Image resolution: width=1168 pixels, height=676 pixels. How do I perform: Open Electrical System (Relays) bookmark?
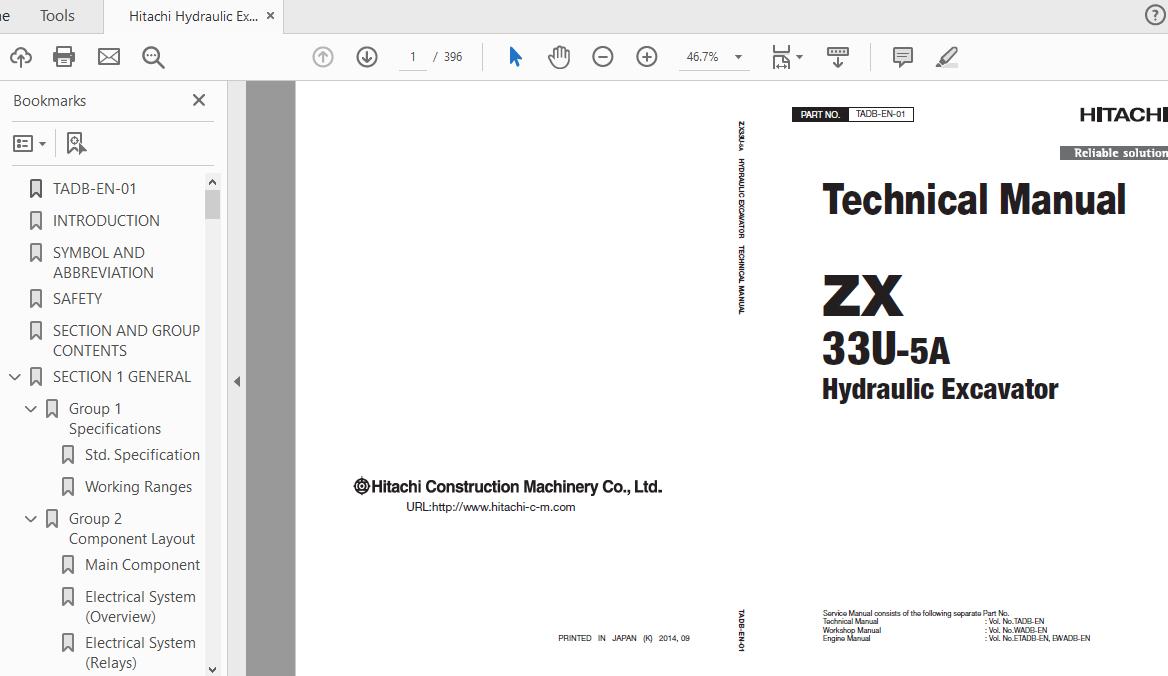140,653
